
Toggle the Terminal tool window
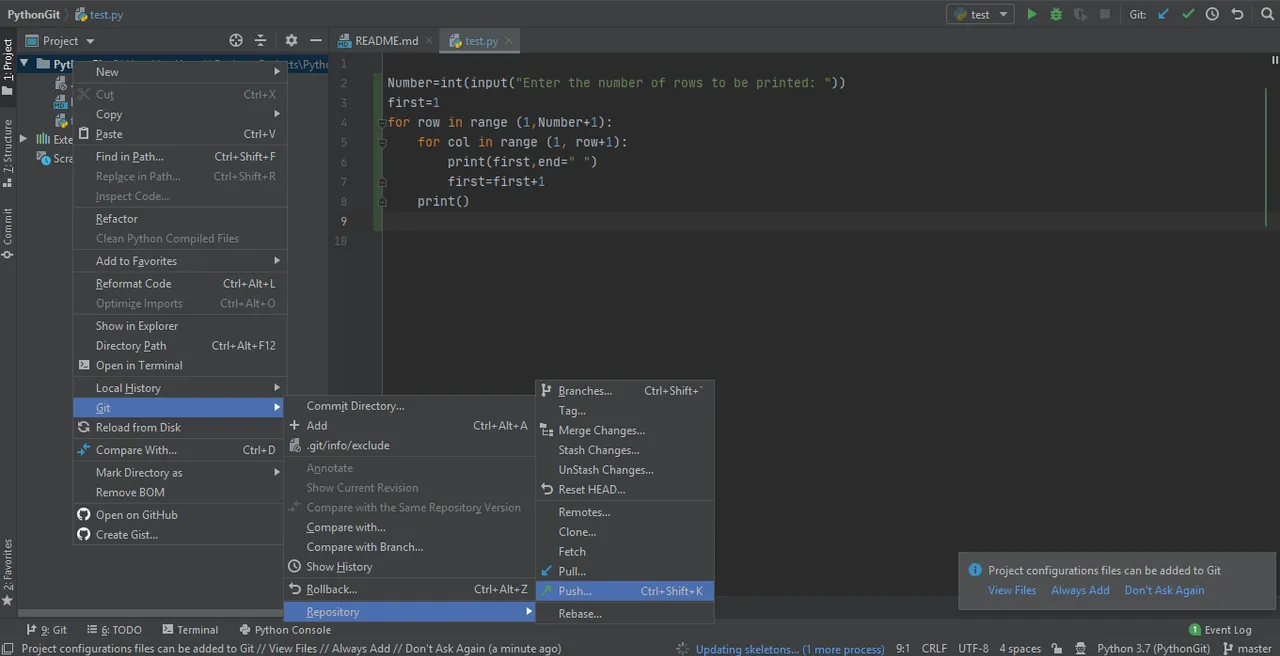(x=188, y=630)
